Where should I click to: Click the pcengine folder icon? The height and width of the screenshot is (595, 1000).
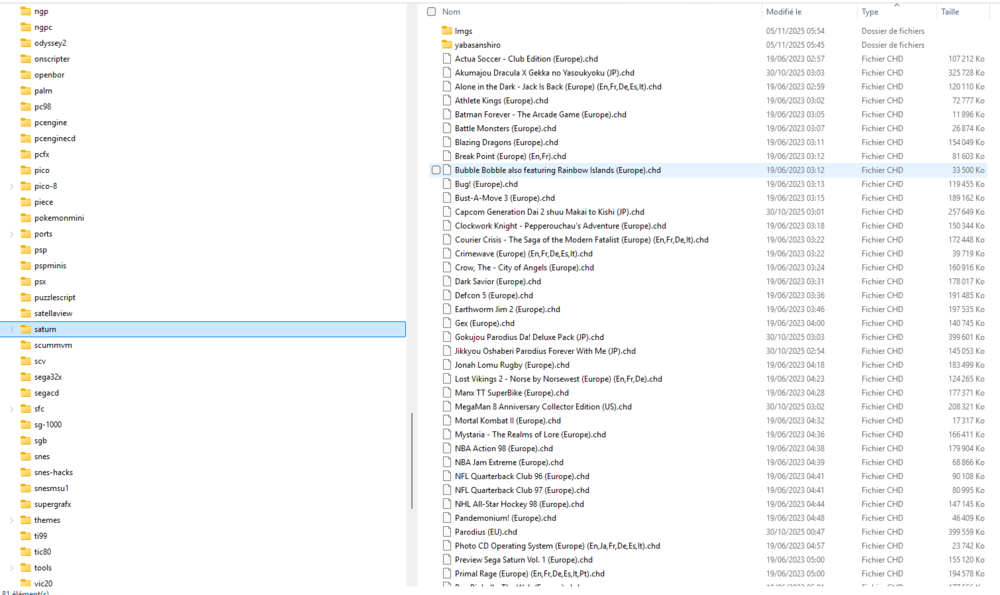point(26,122)
